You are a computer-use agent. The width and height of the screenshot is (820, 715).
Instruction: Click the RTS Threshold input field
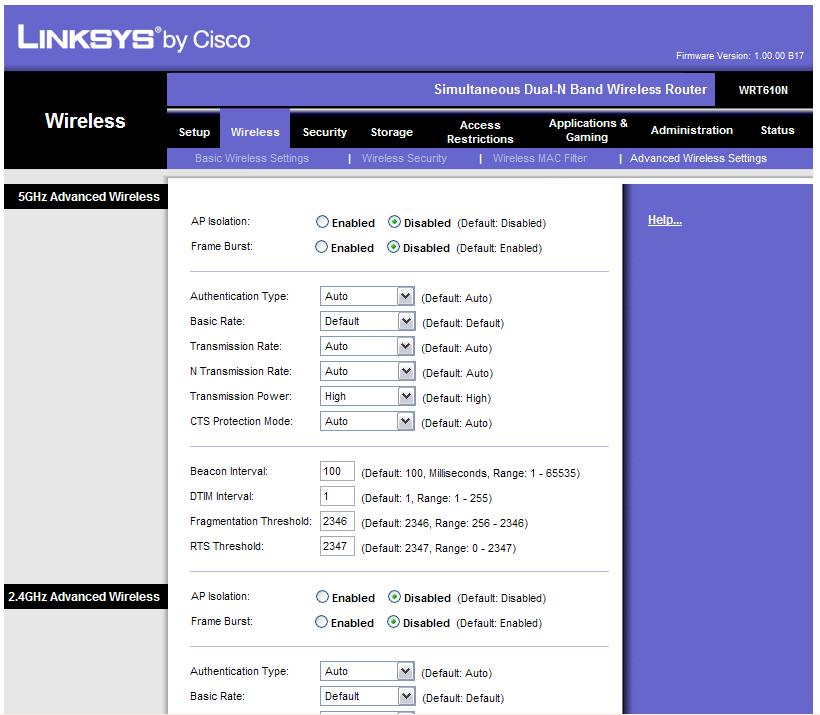tap(337, 547)
